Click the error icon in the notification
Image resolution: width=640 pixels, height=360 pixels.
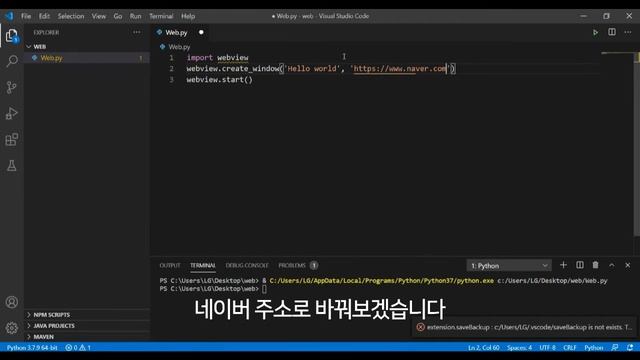(x=420, y=327)
